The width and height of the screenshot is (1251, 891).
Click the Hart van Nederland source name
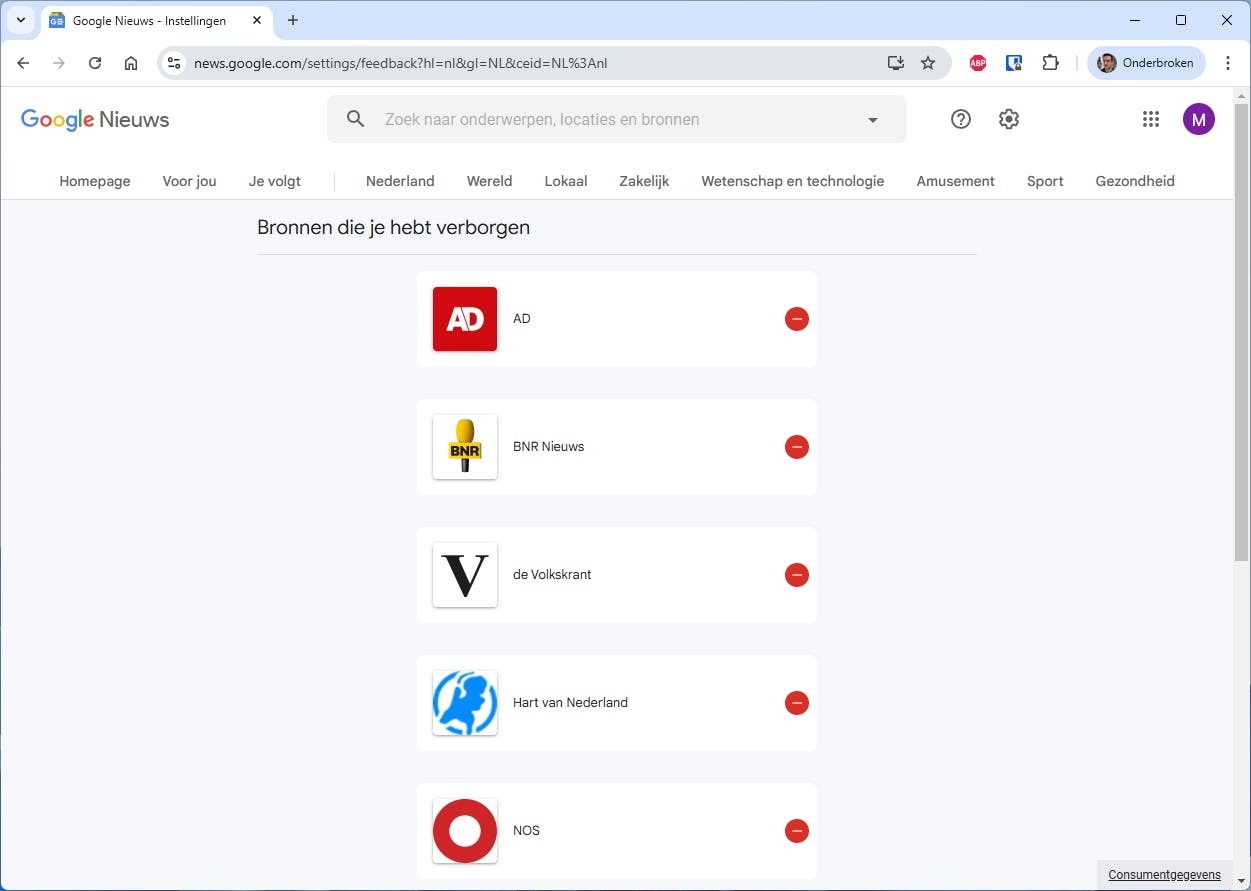pyautogui.click(x=570, y=703)
